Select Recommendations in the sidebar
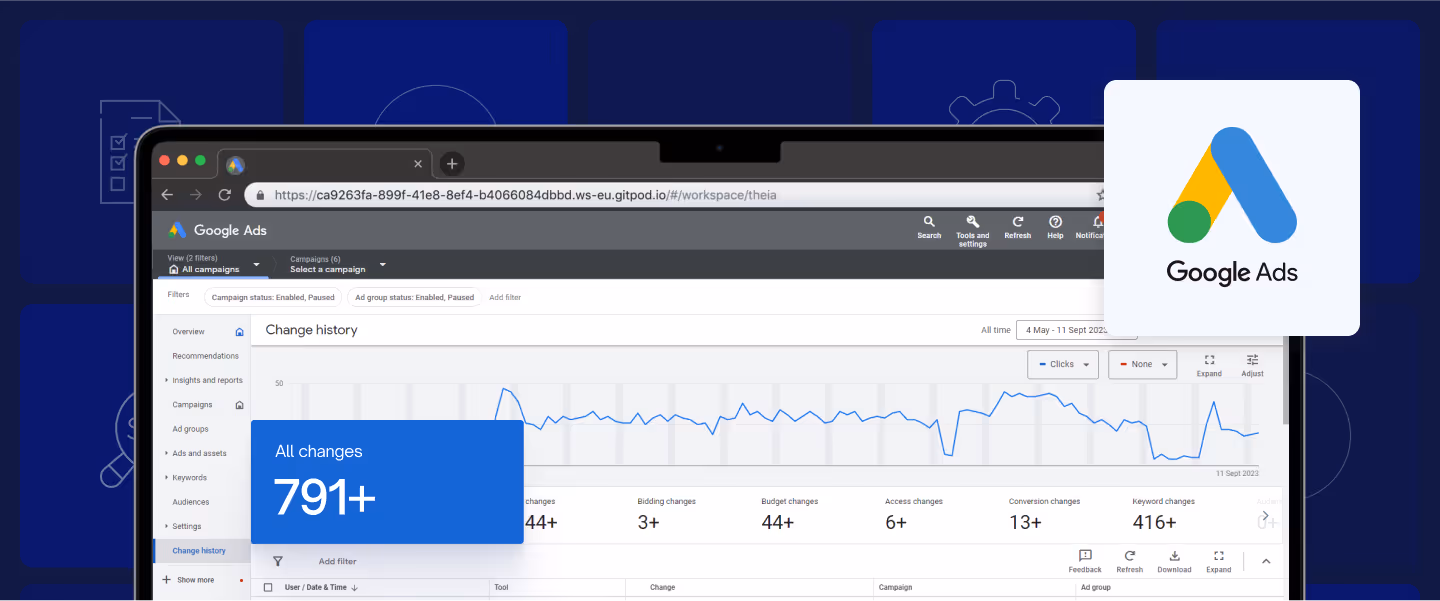 point(205,356)
